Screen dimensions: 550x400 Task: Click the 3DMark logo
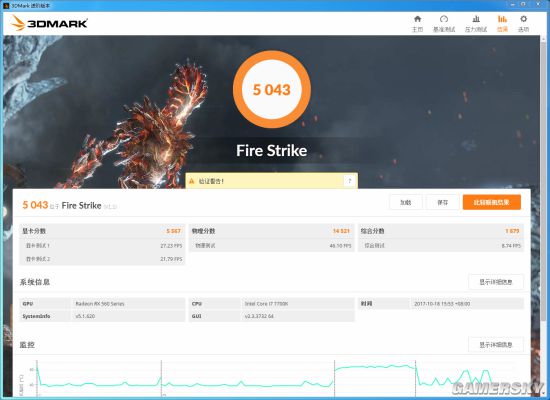pos(49,24)
